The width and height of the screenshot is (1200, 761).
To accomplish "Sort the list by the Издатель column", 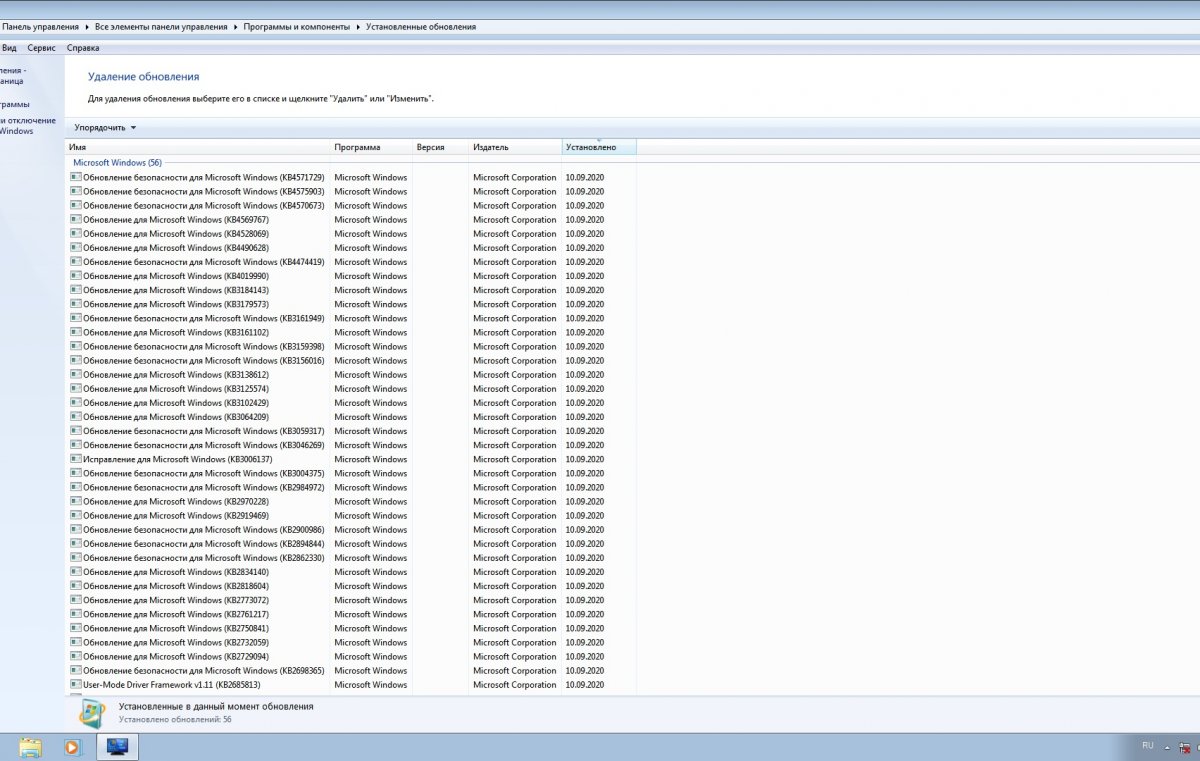I will [516, 147].
